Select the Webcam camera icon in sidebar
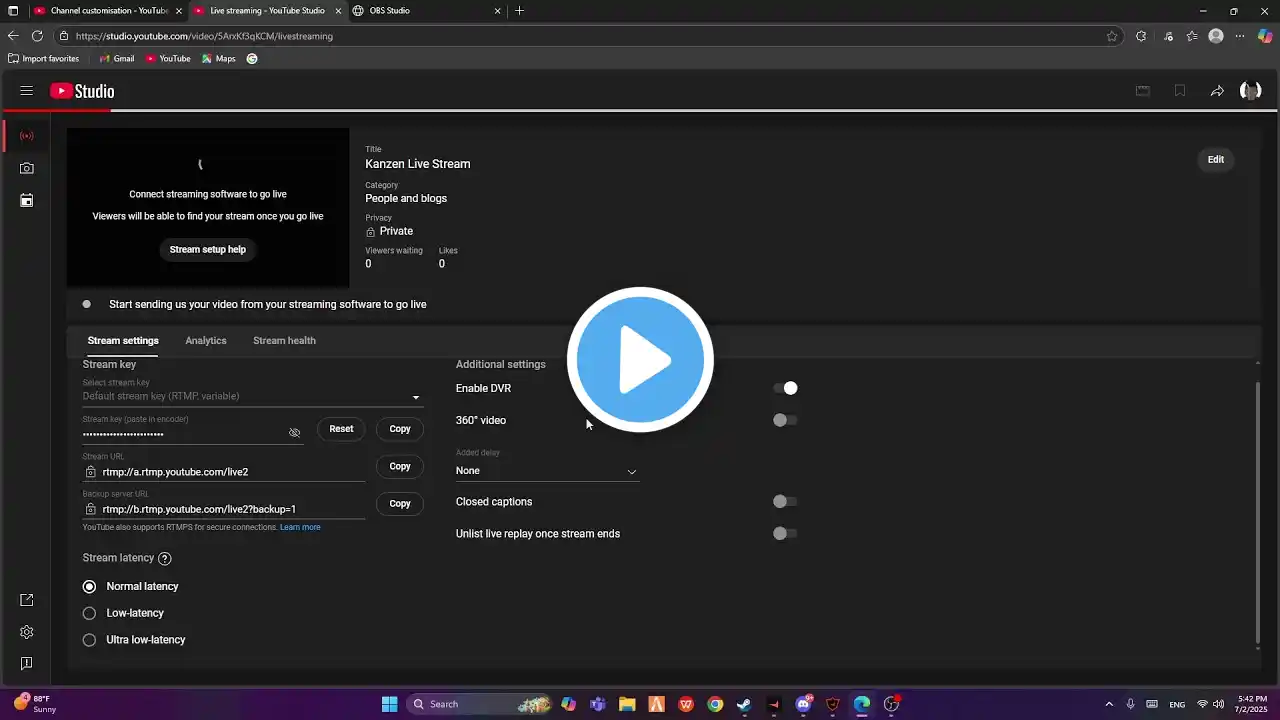1280x720 pixels. pyautogui.click(x=27, y=168)
